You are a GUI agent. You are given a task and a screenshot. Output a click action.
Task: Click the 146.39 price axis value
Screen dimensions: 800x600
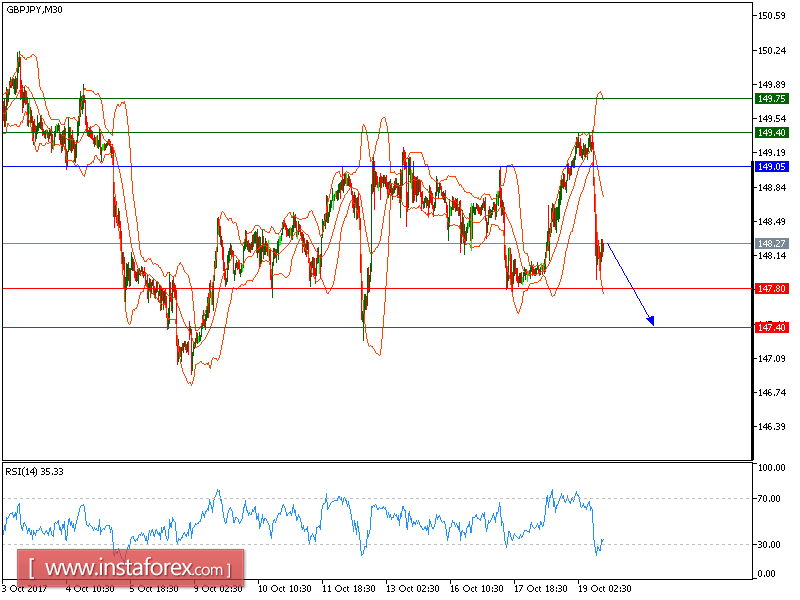coord(771,427)
